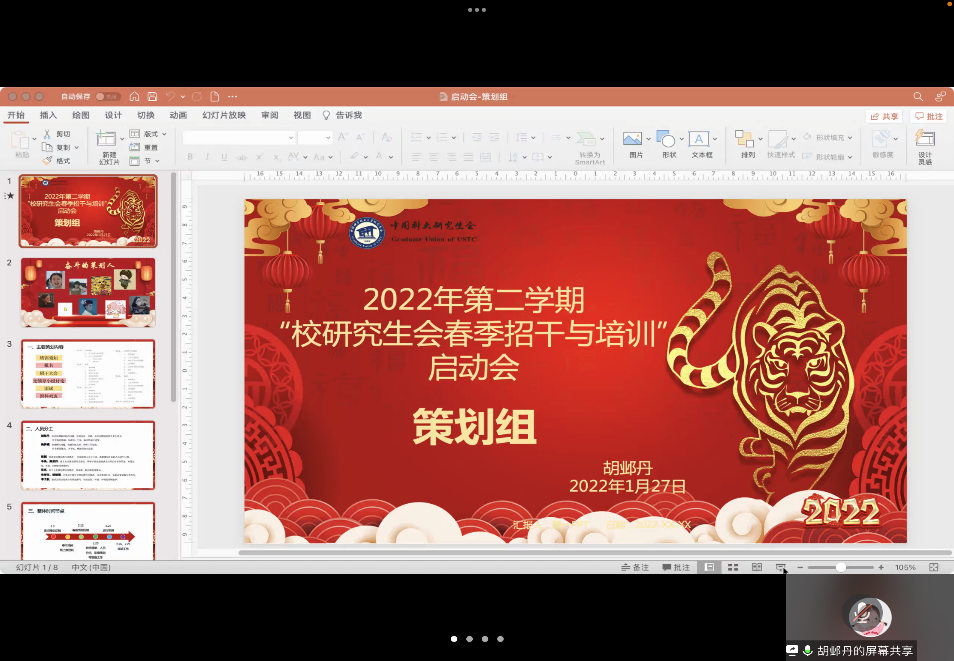The height and width of the screenshot is (661, 954).
Task: Switch to slide sorter view icon
Action: click(733, 567)
